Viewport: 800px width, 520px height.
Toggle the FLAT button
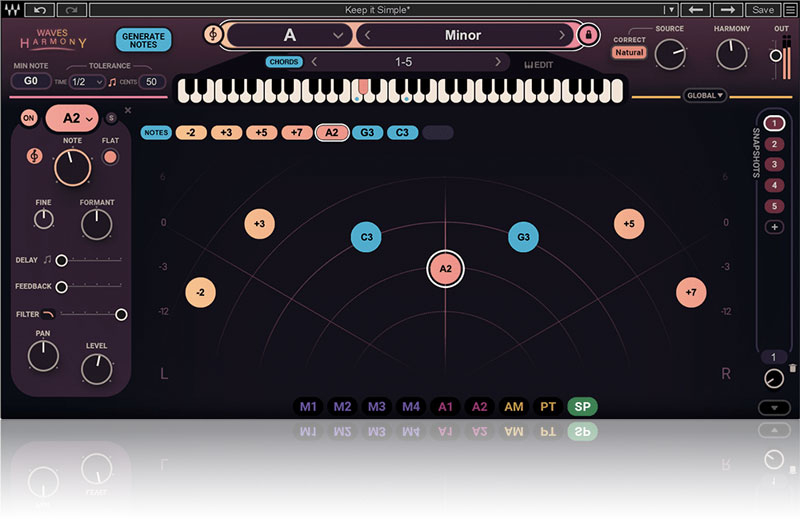click(x=110, y=157)
